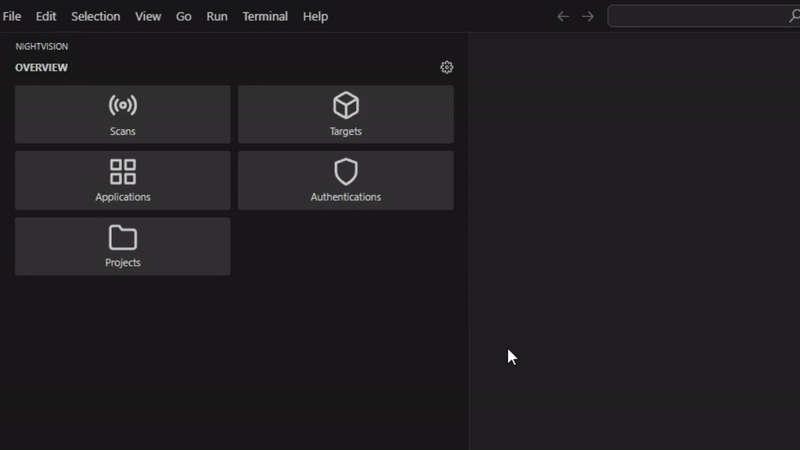Screen dimensions: 800x450
Task: Click the top search command box
Action: pyautogui.click(x=704, y=16)
